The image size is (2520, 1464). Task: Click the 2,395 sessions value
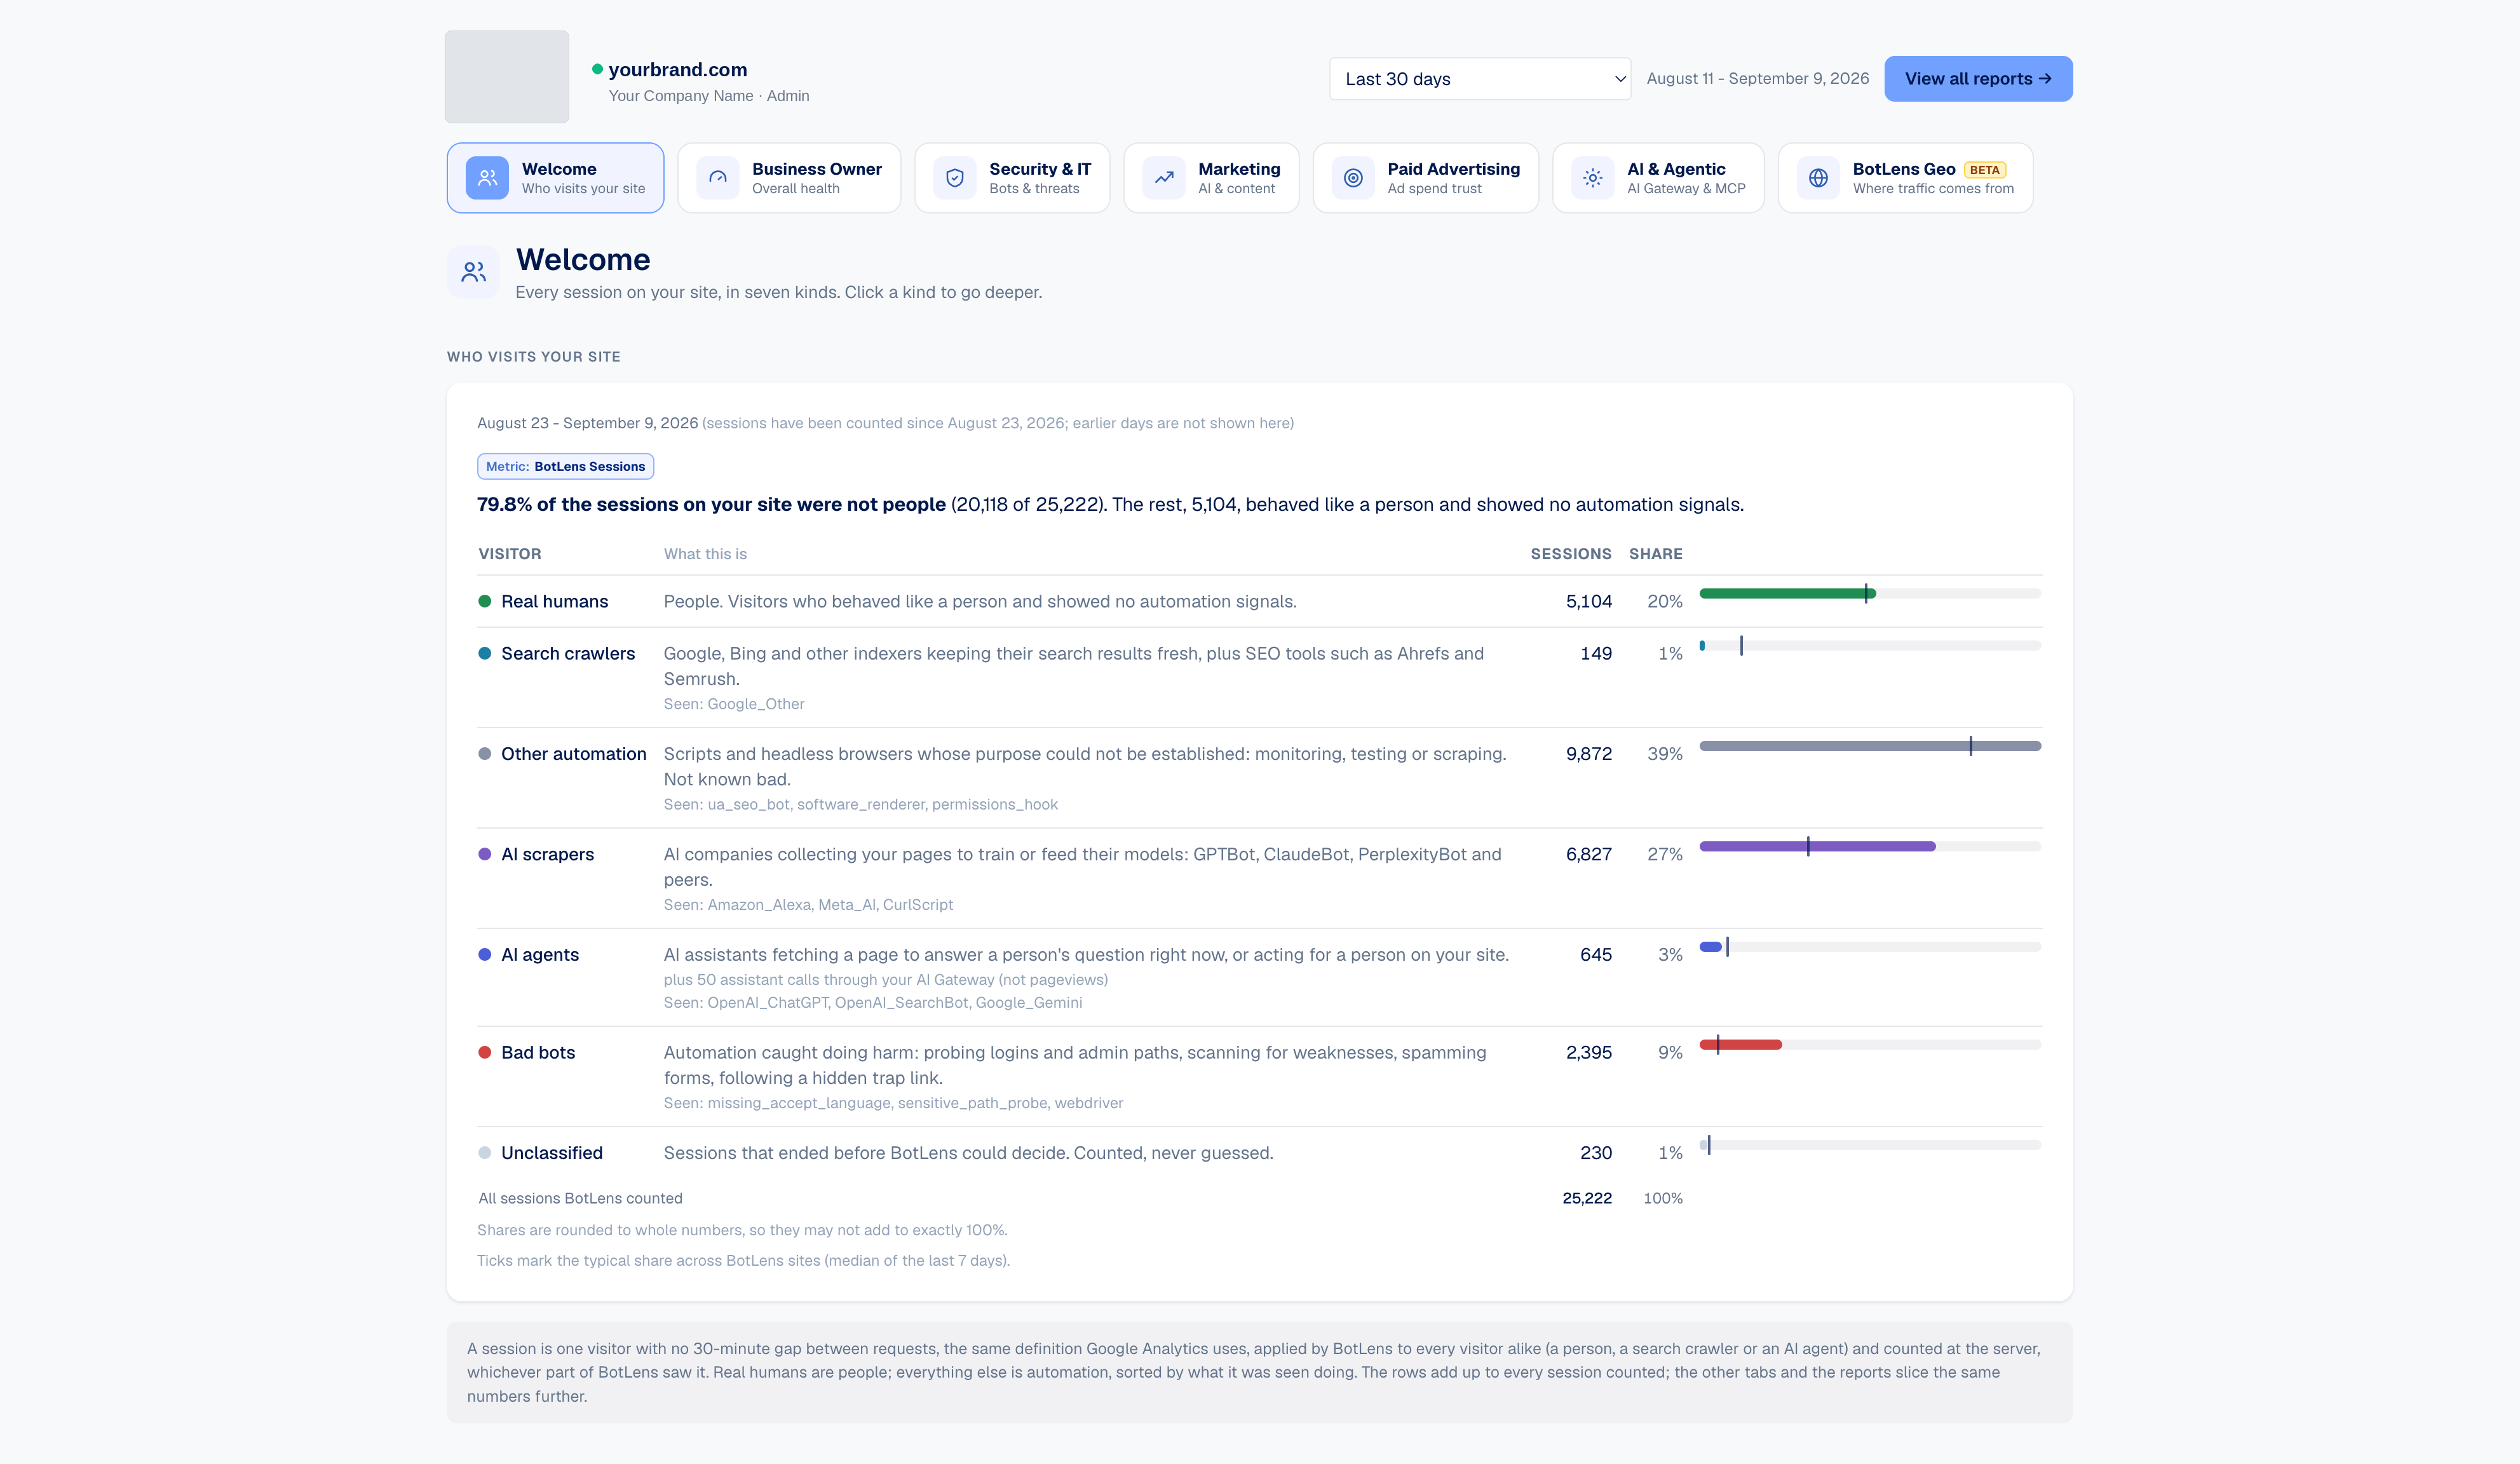click(1589, 1052)
